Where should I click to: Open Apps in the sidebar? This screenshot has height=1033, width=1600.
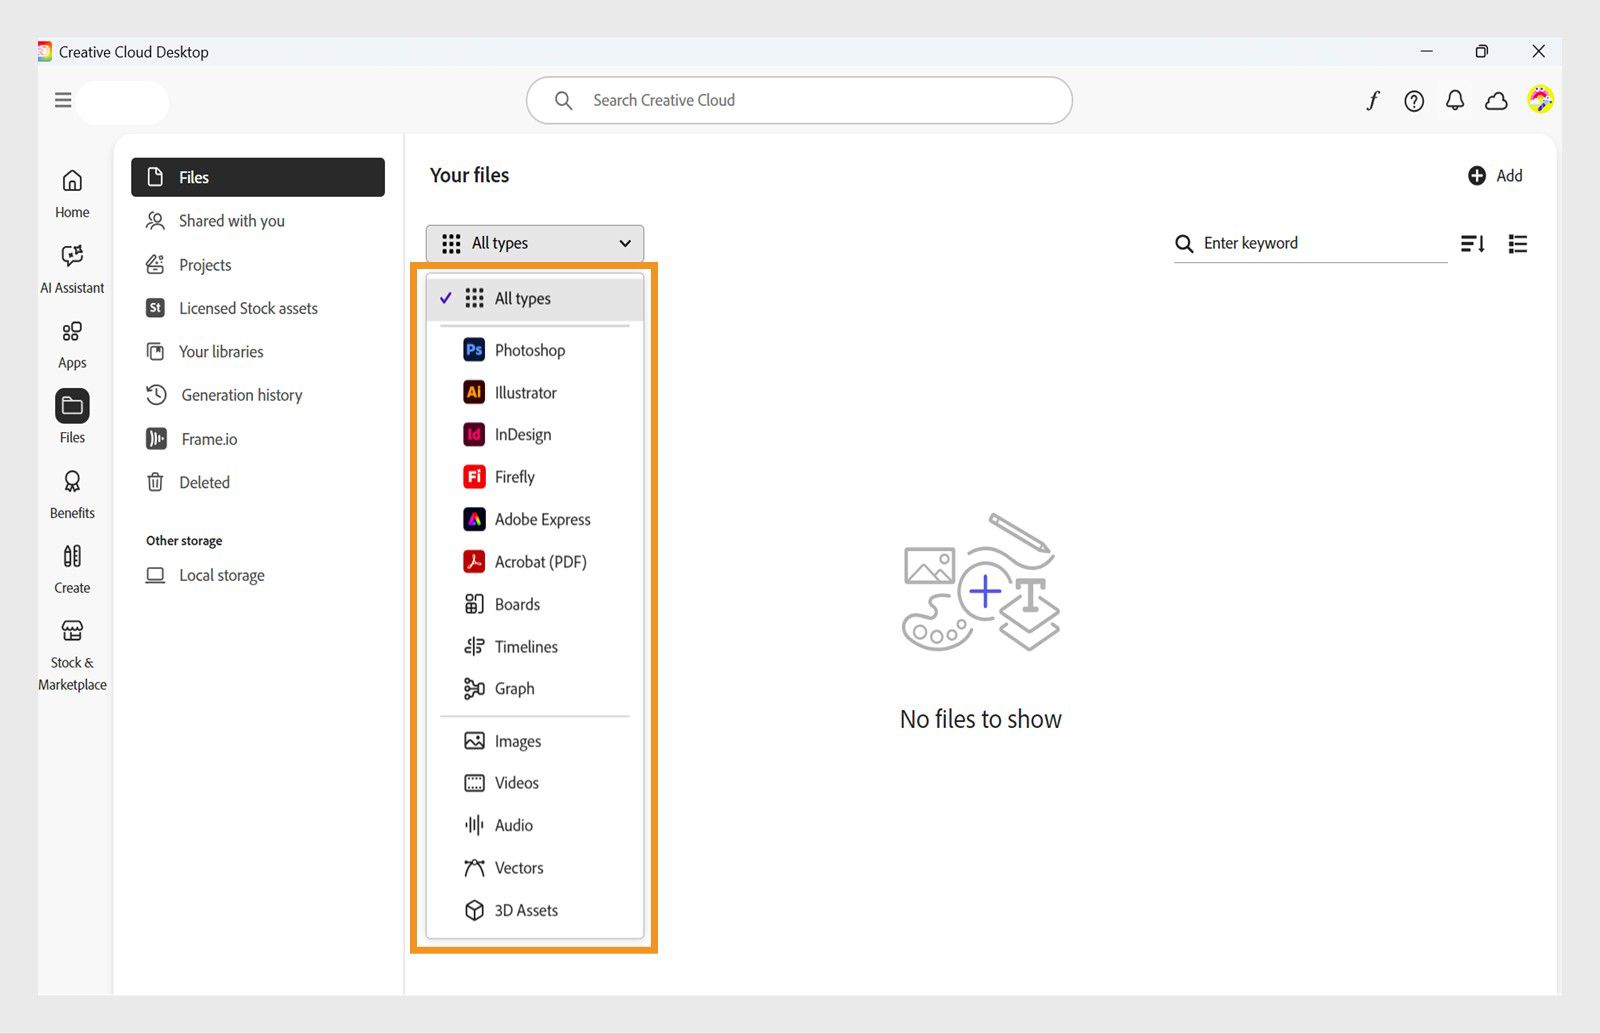tap(72, 345)
